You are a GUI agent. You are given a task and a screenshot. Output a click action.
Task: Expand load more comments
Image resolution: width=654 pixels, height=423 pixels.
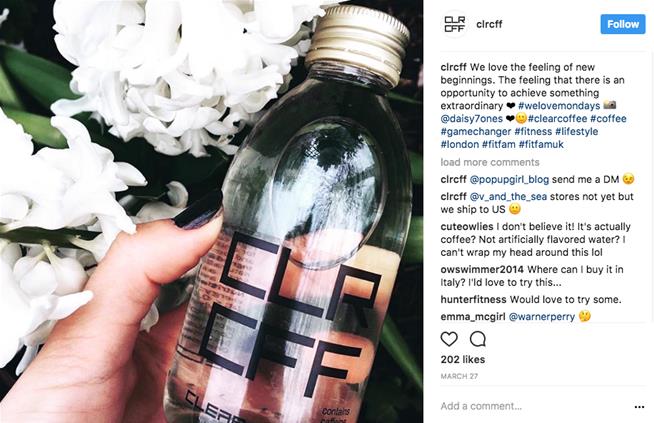490,162
